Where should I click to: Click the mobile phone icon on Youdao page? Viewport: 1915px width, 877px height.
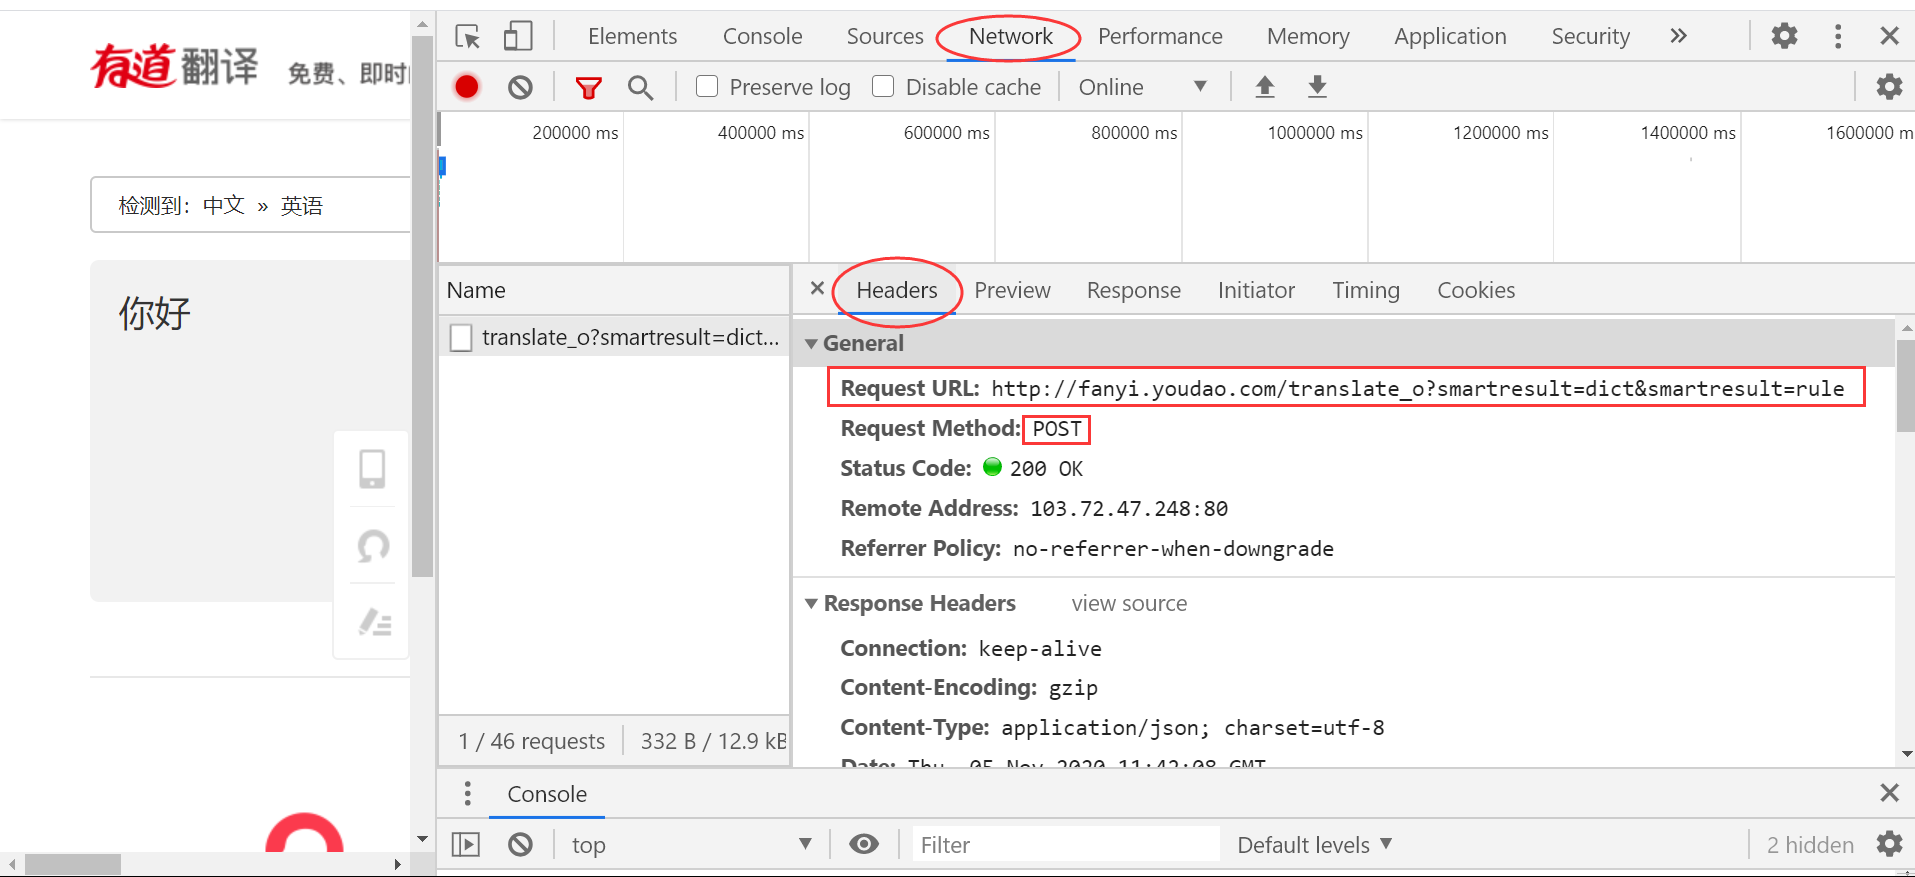point(372,468)
